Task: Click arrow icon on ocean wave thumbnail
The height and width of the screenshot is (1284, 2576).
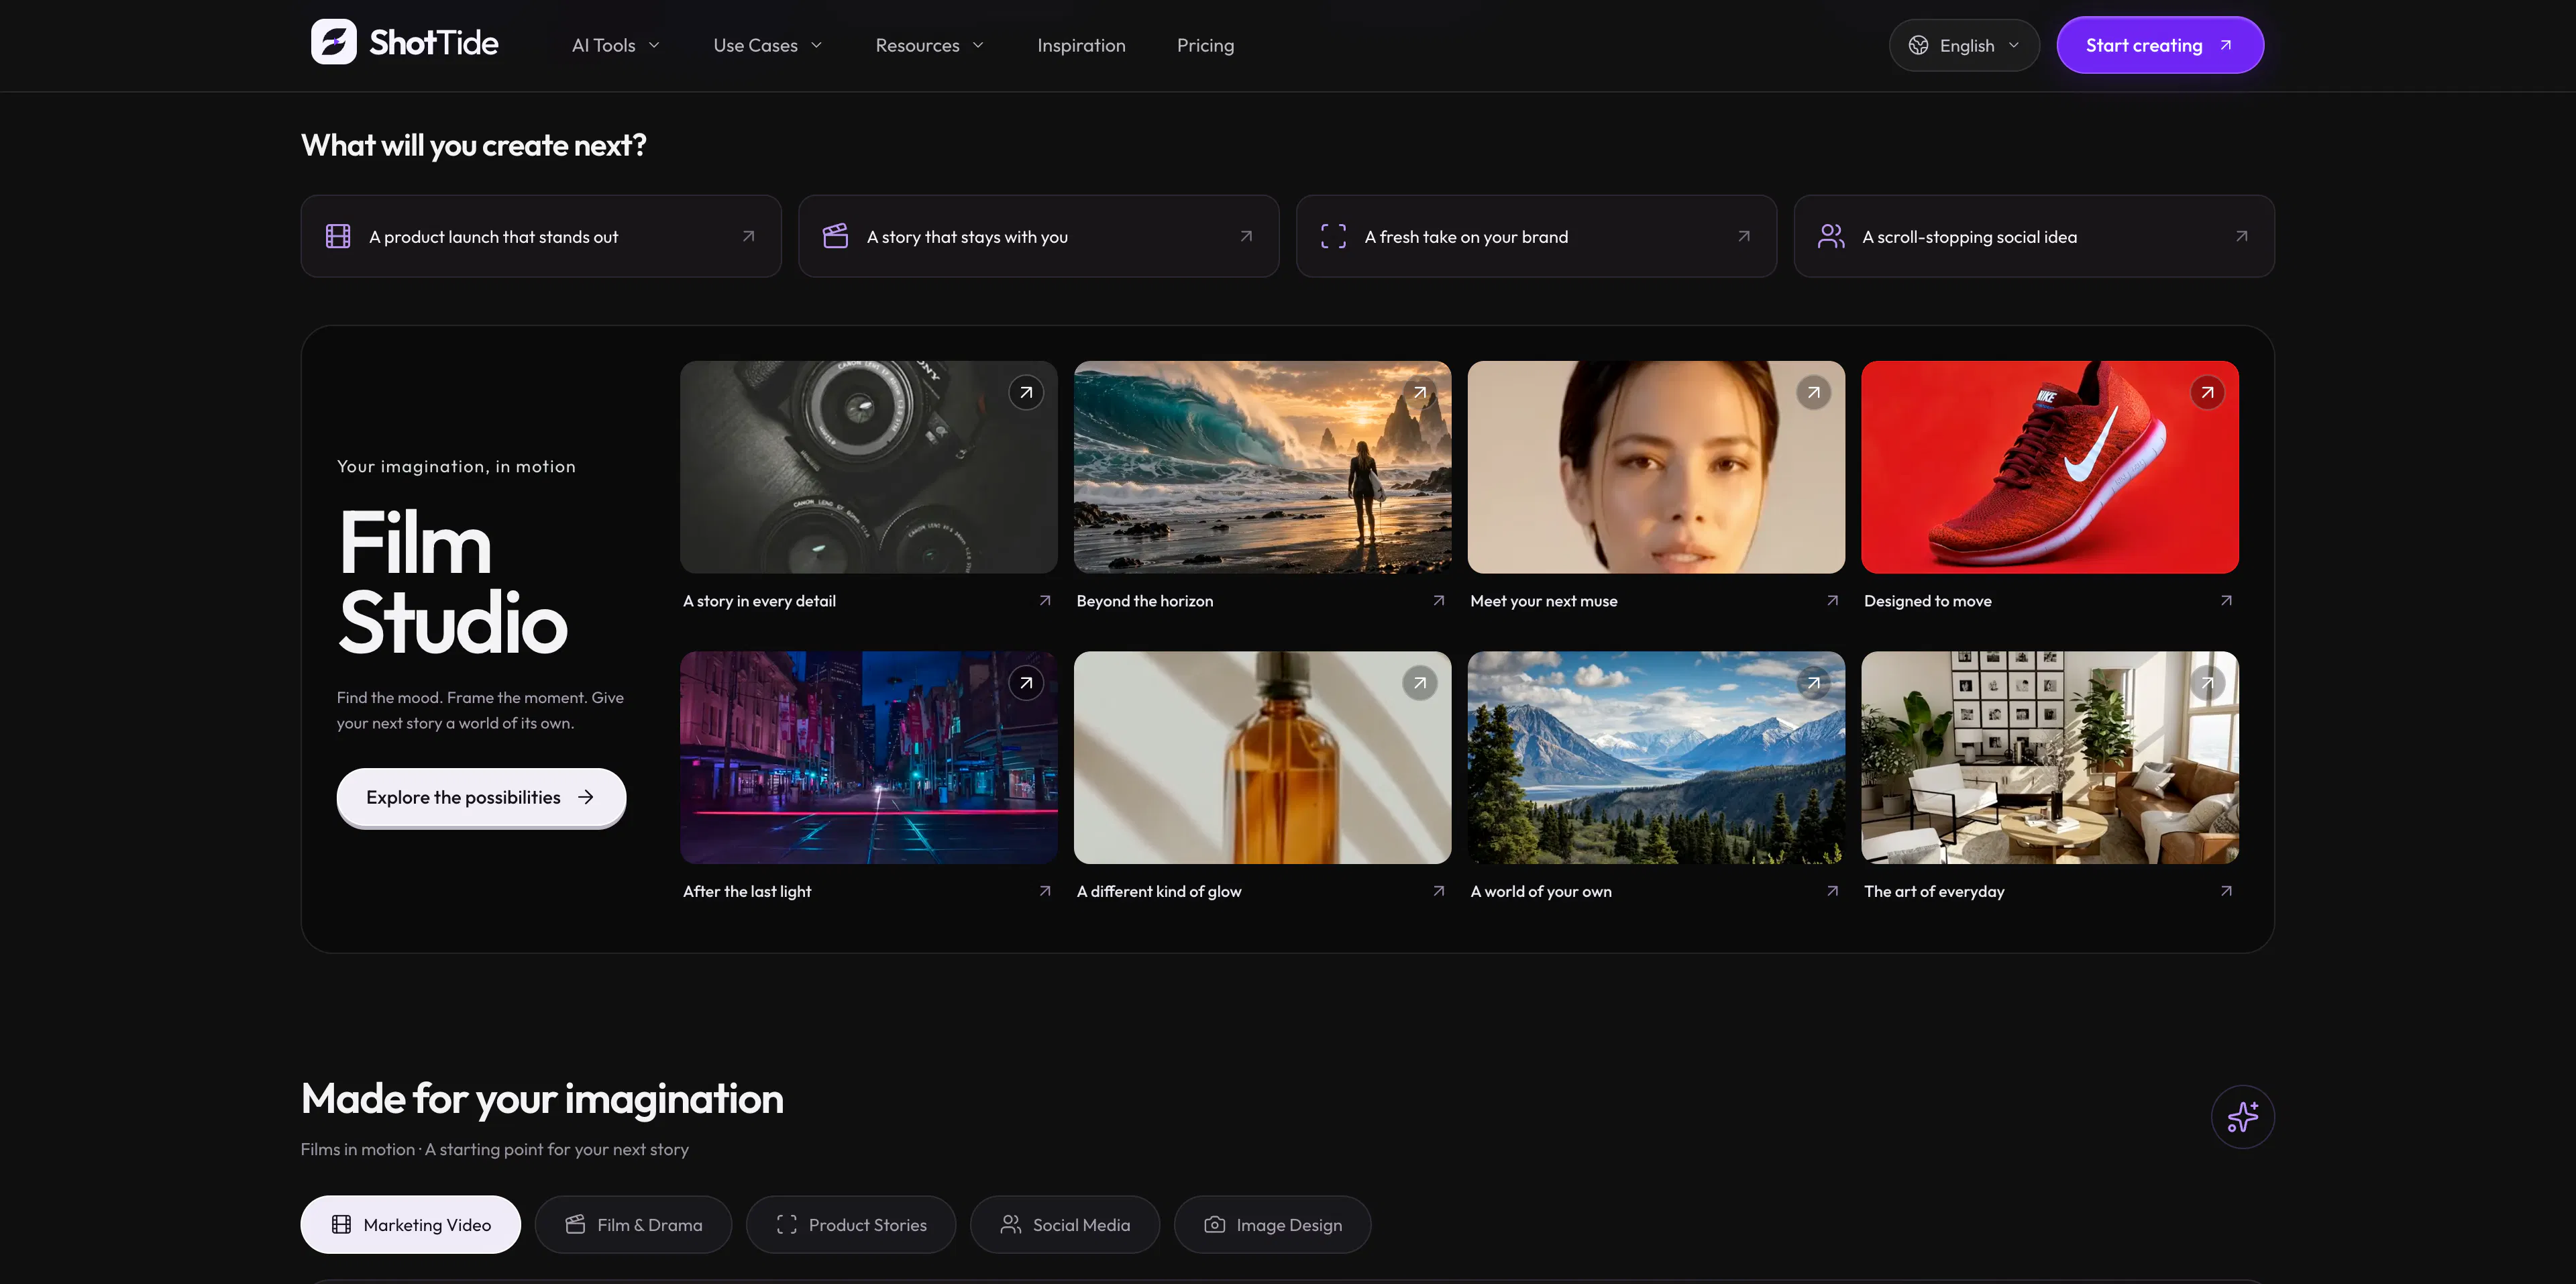Action: pyautogui.click(x=1419, y=393)
